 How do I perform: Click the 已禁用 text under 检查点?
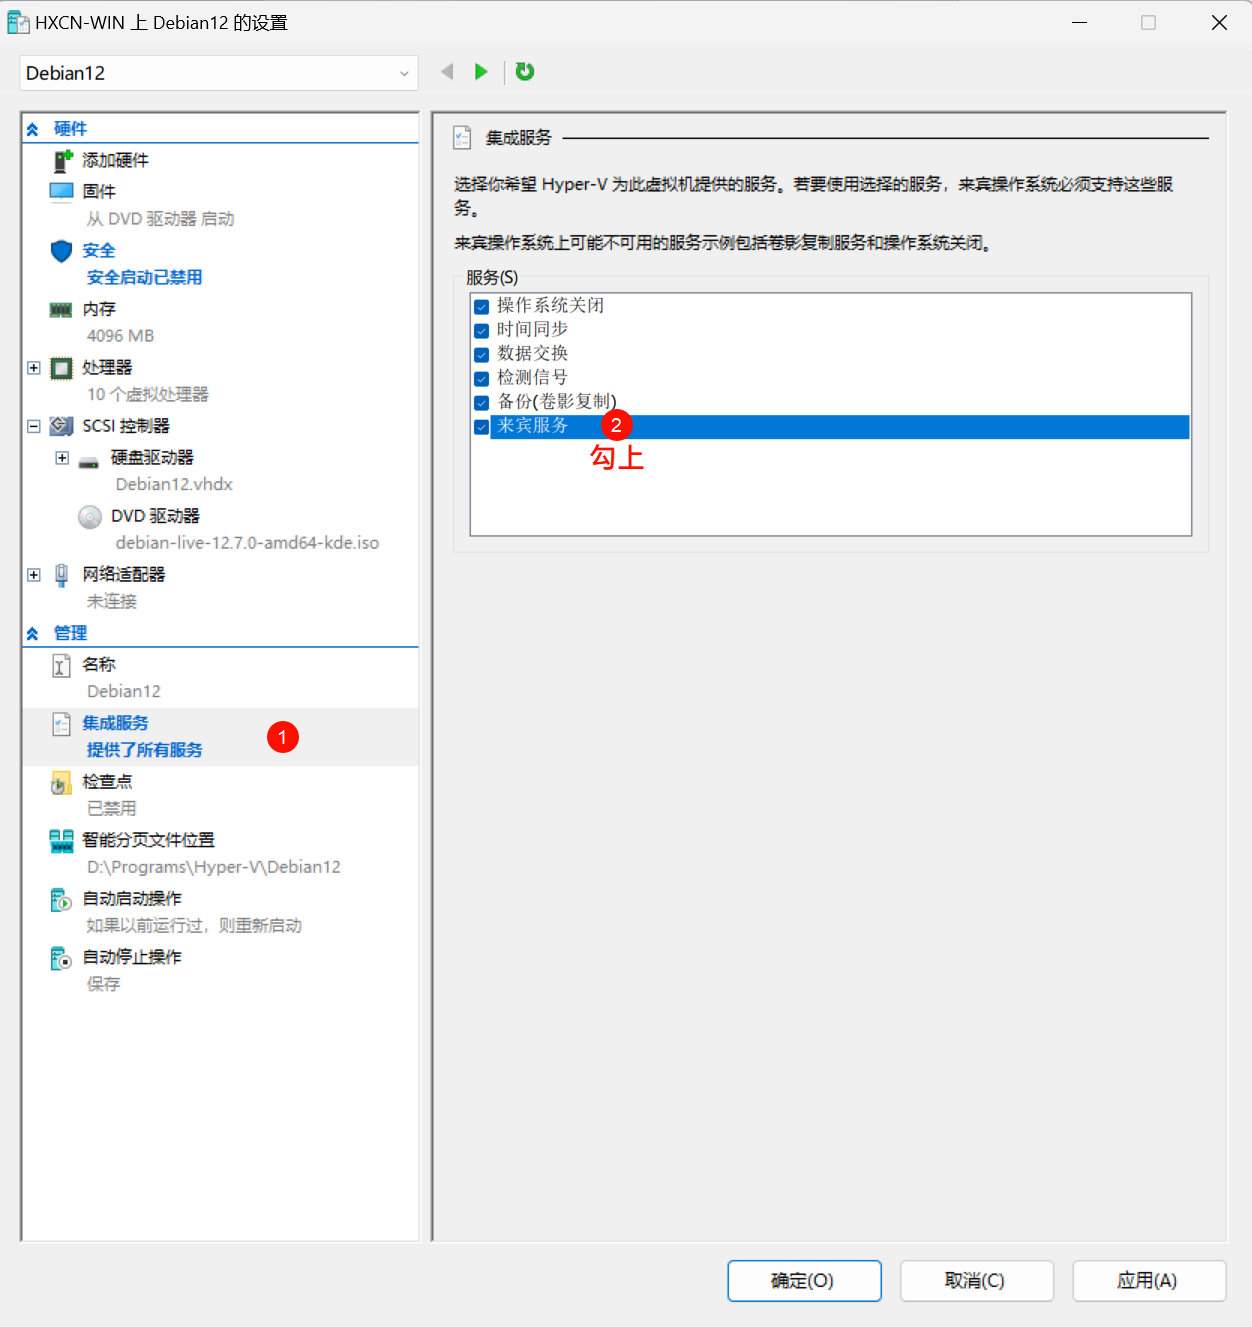pyautogui.click(x=111, y=808)
